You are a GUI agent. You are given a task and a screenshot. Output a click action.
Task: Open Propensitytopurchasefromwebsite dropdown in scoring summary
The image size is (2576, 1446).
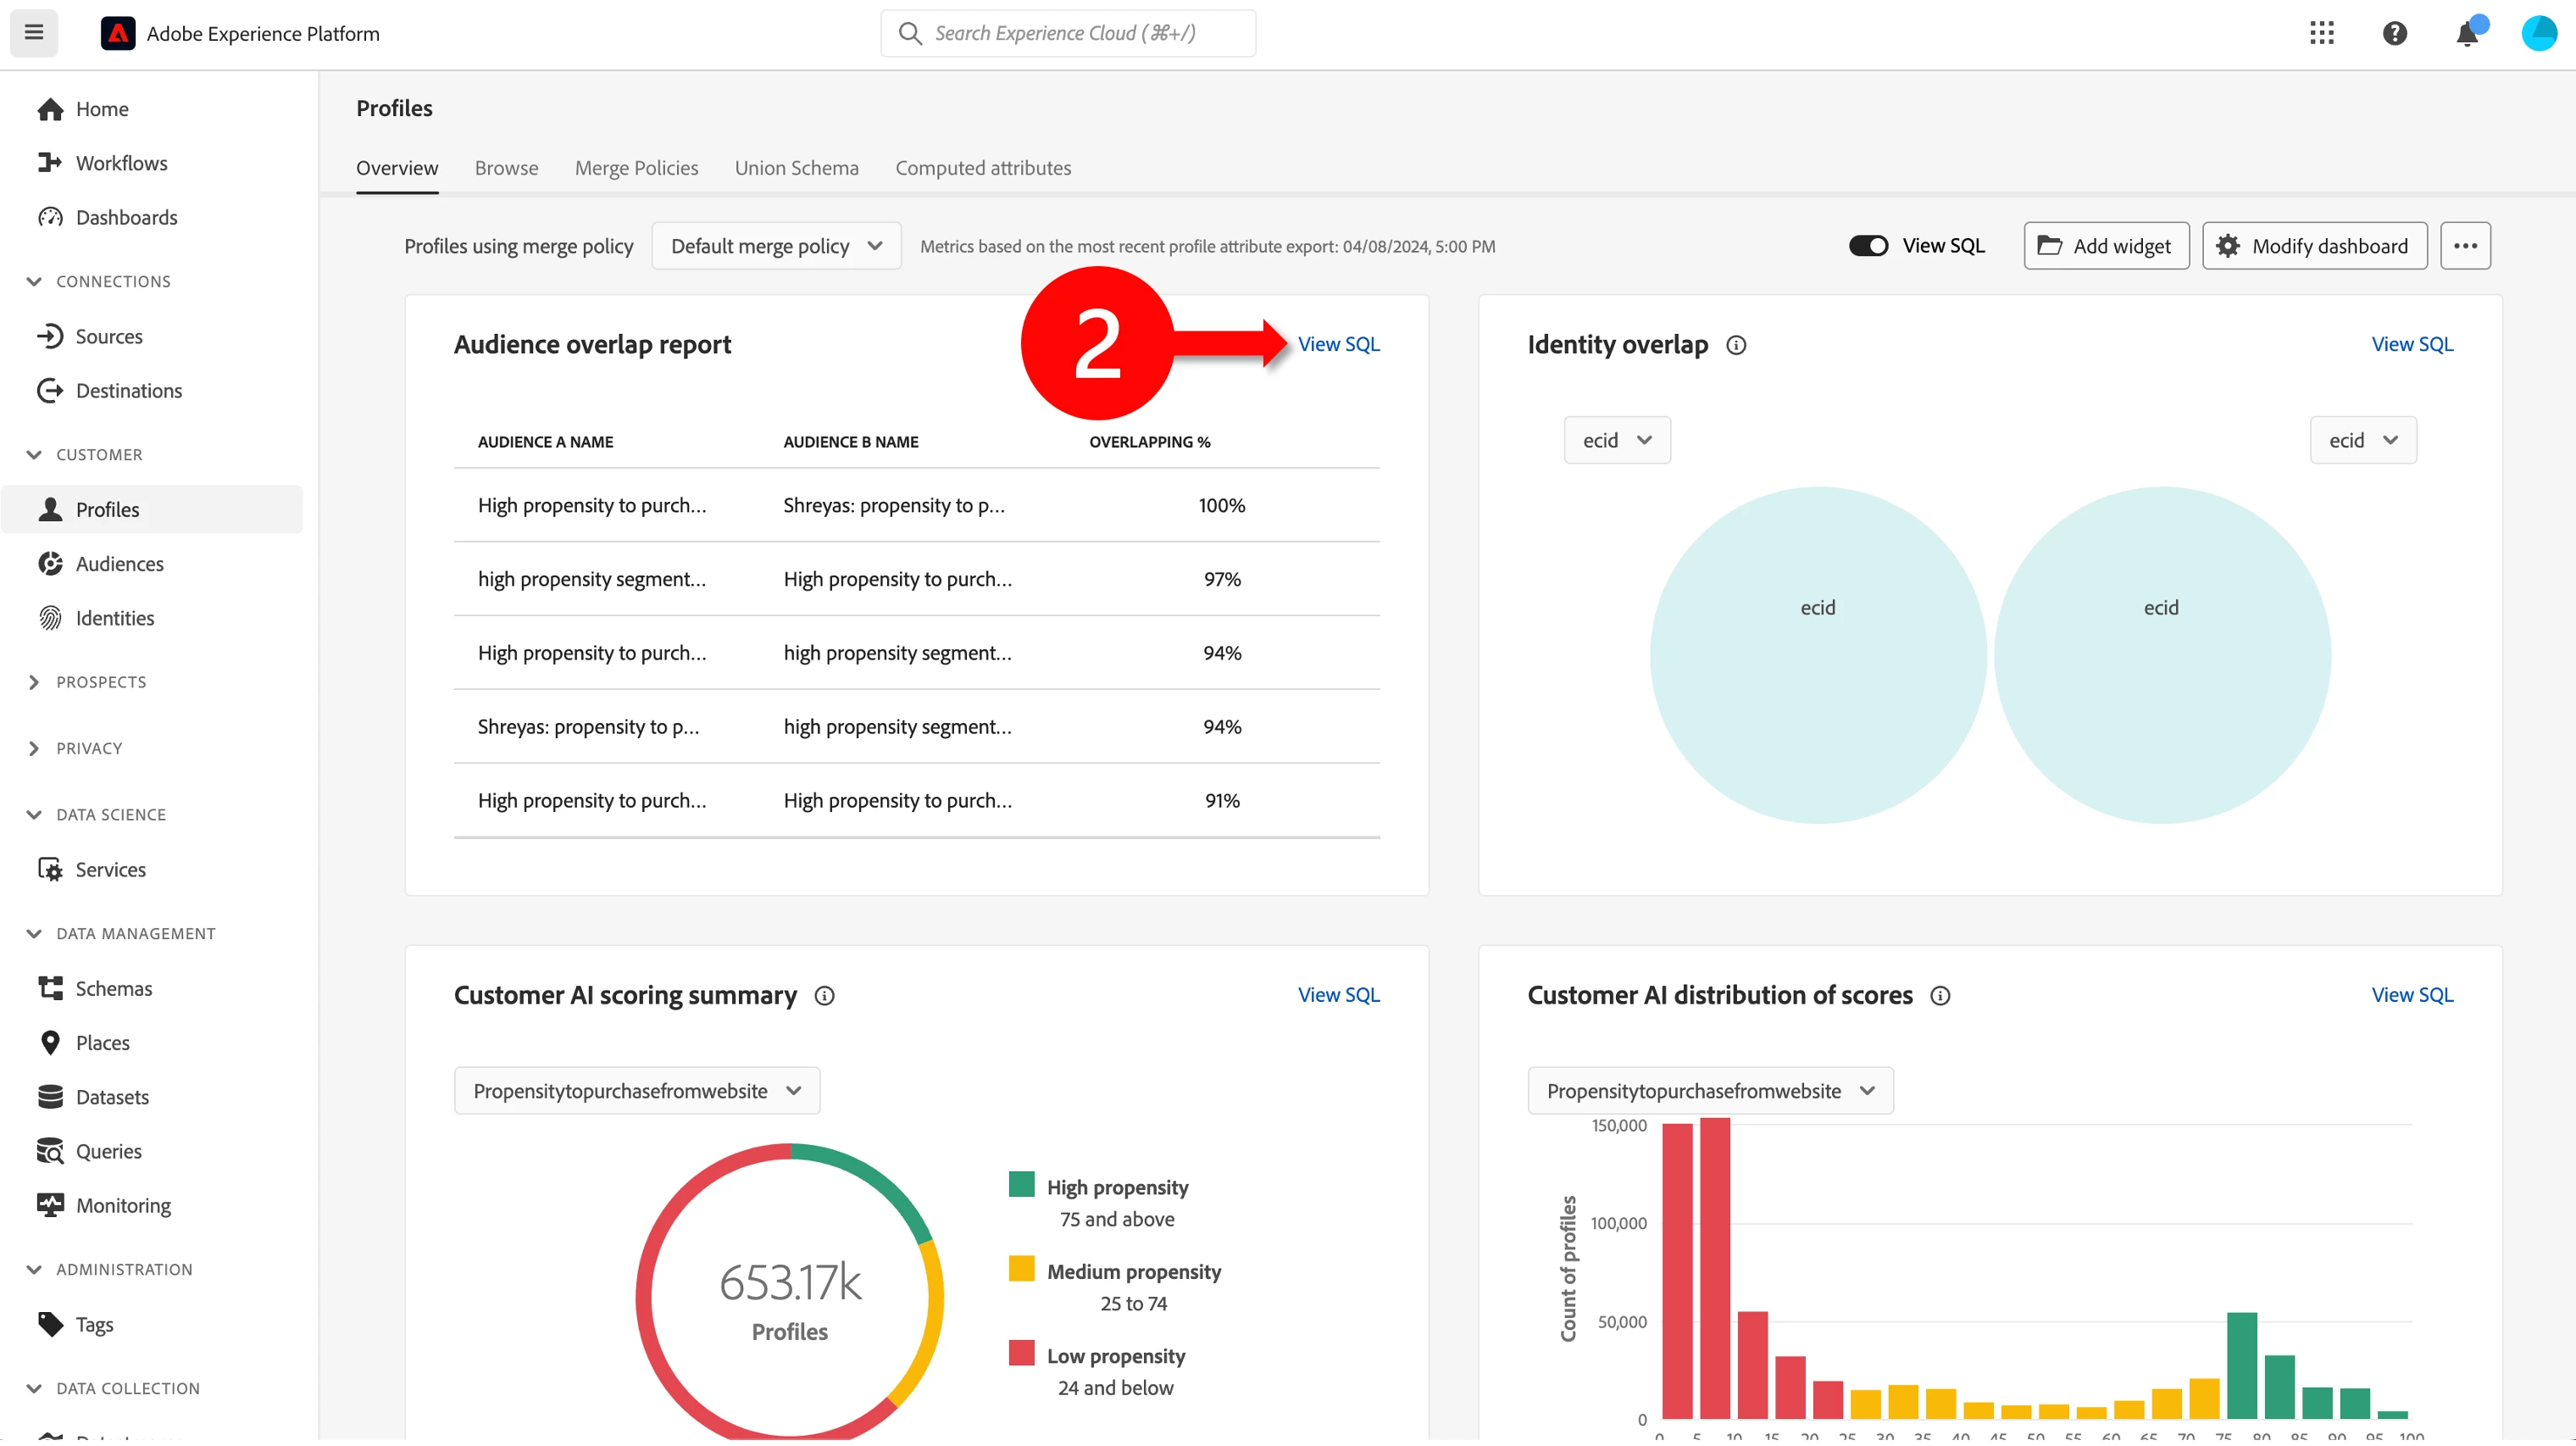[x=637, y=1091]
